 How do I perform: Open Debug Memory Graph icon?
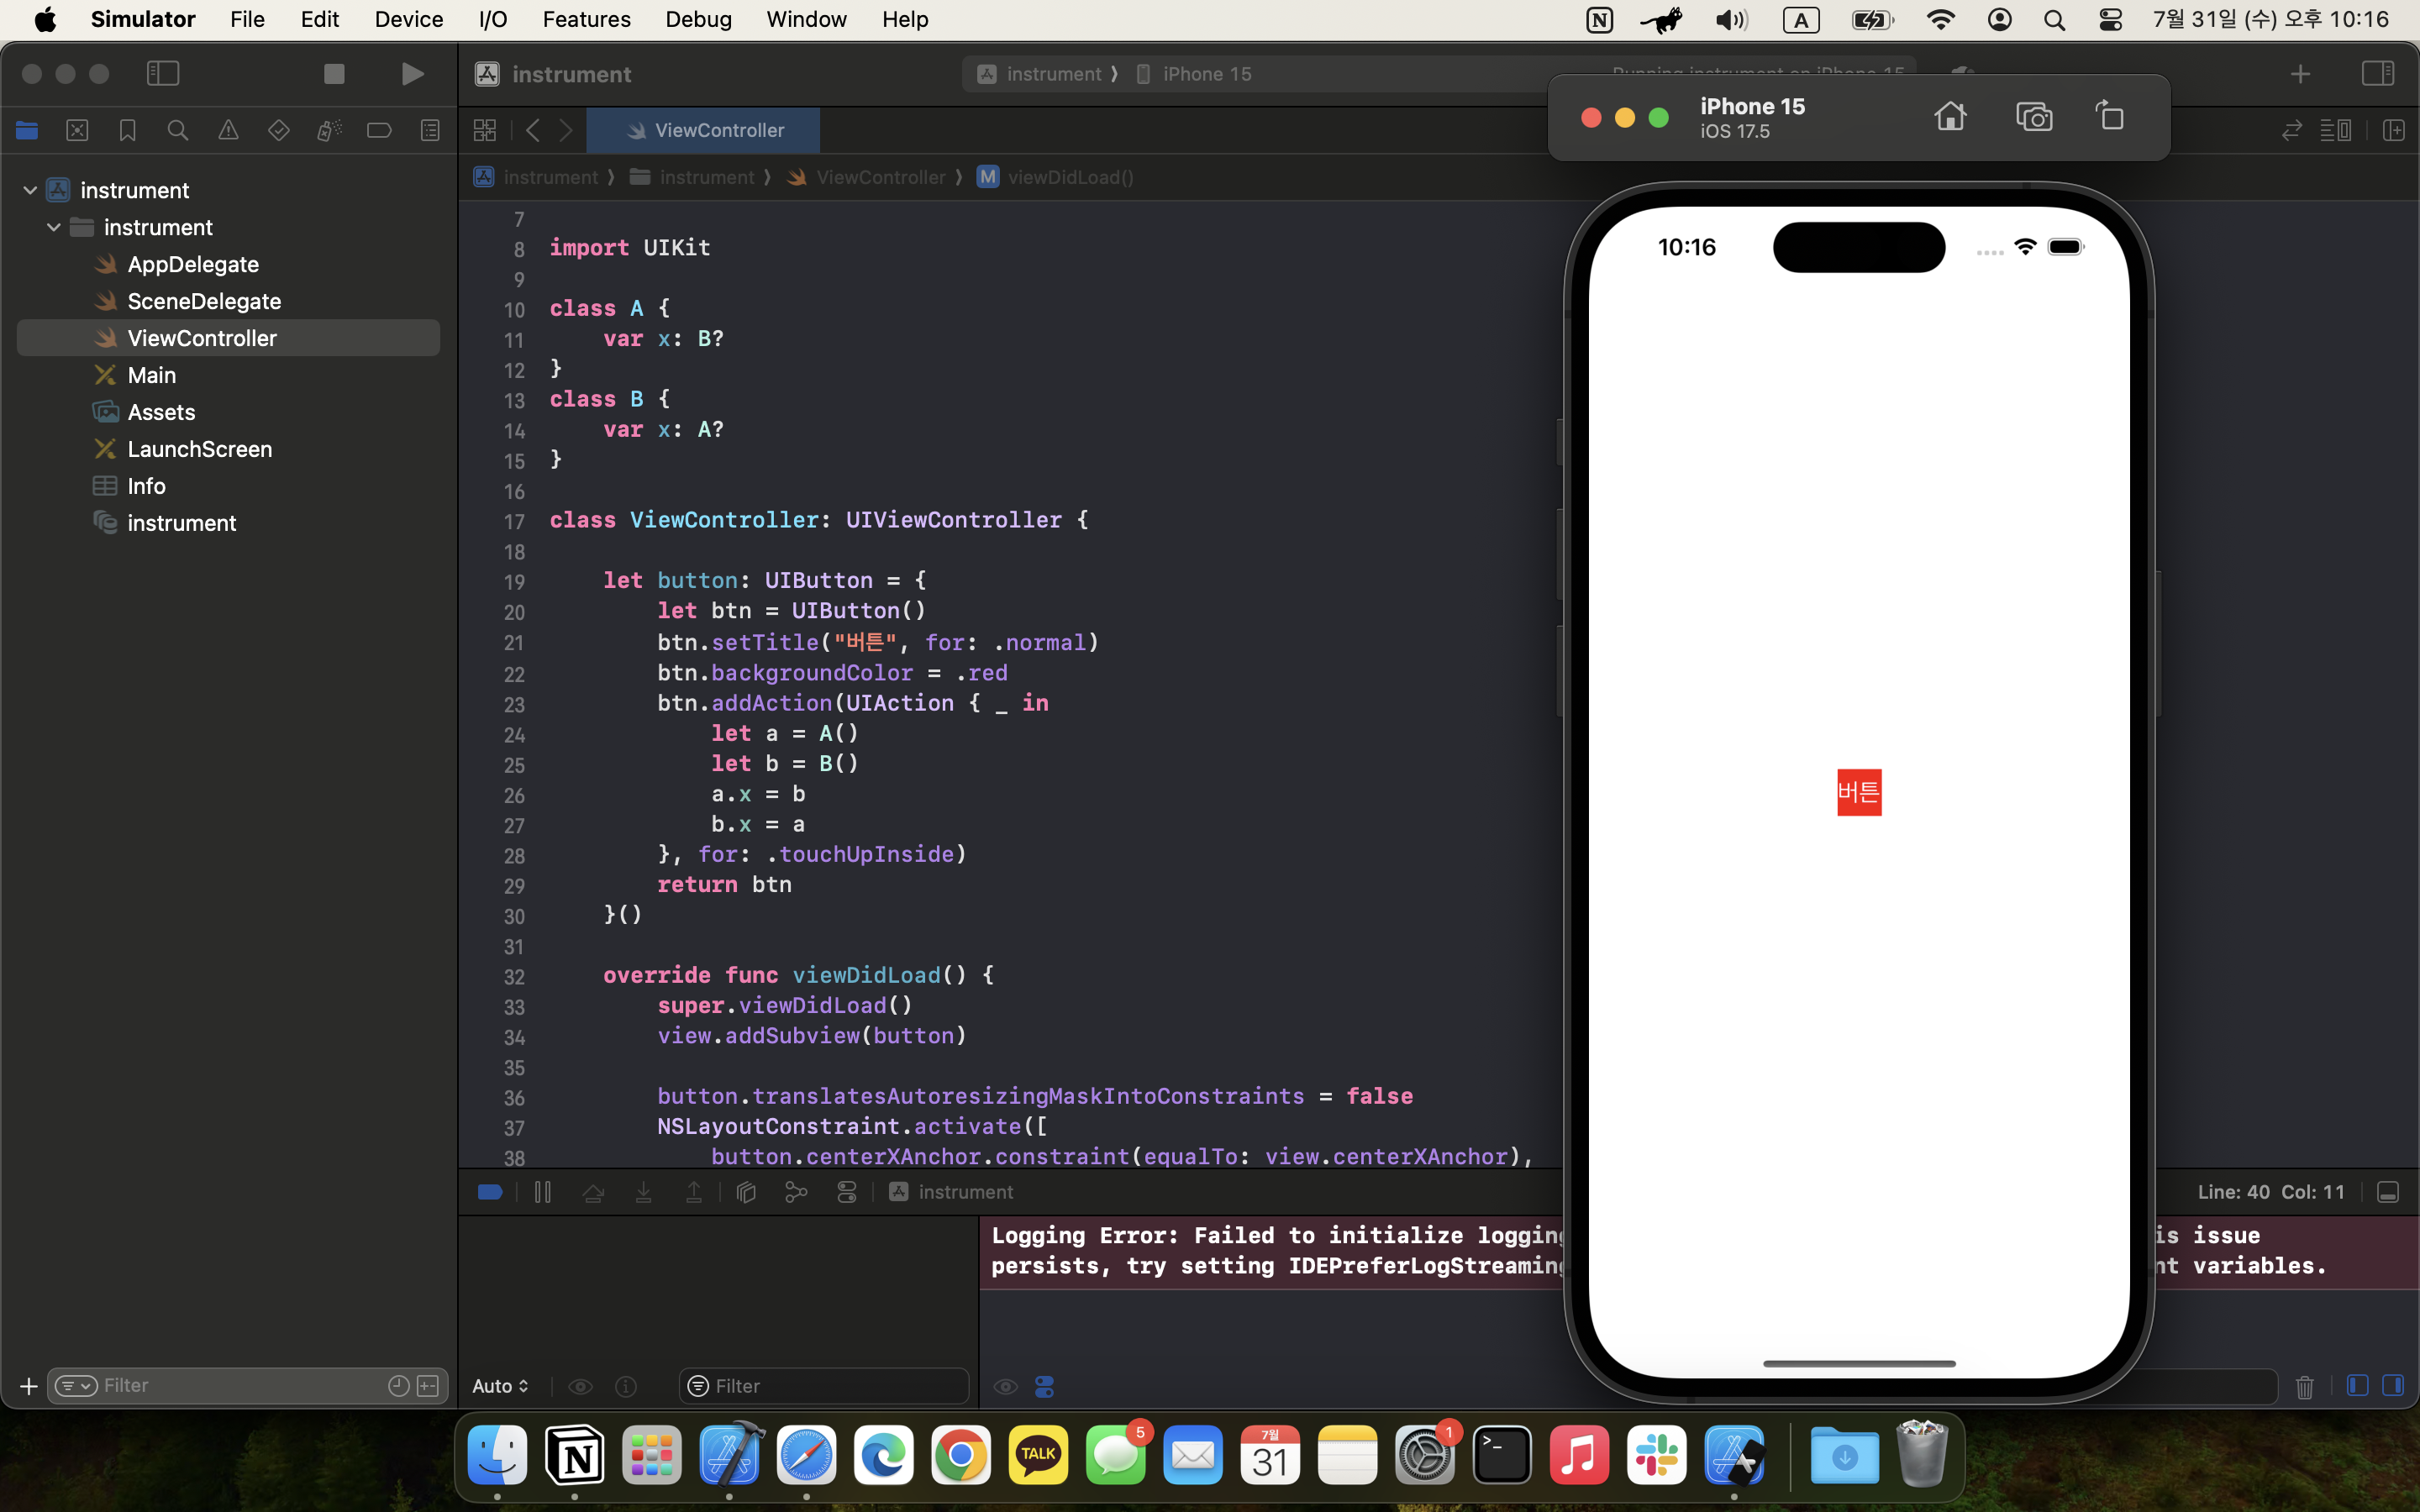point(796,1192)
